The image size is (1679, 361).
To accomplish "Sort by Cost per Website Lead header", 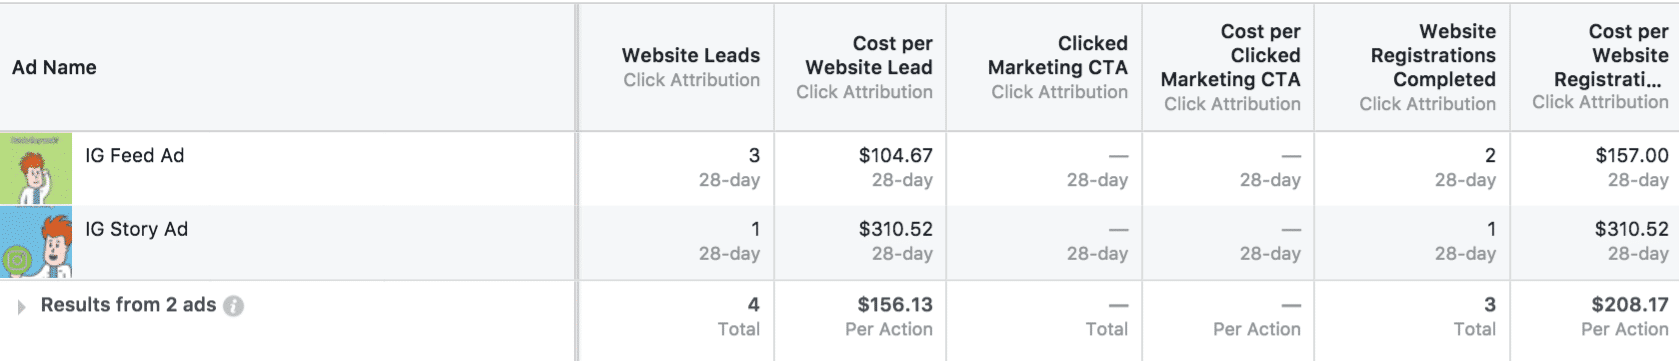I will click(x=868, y=55).
